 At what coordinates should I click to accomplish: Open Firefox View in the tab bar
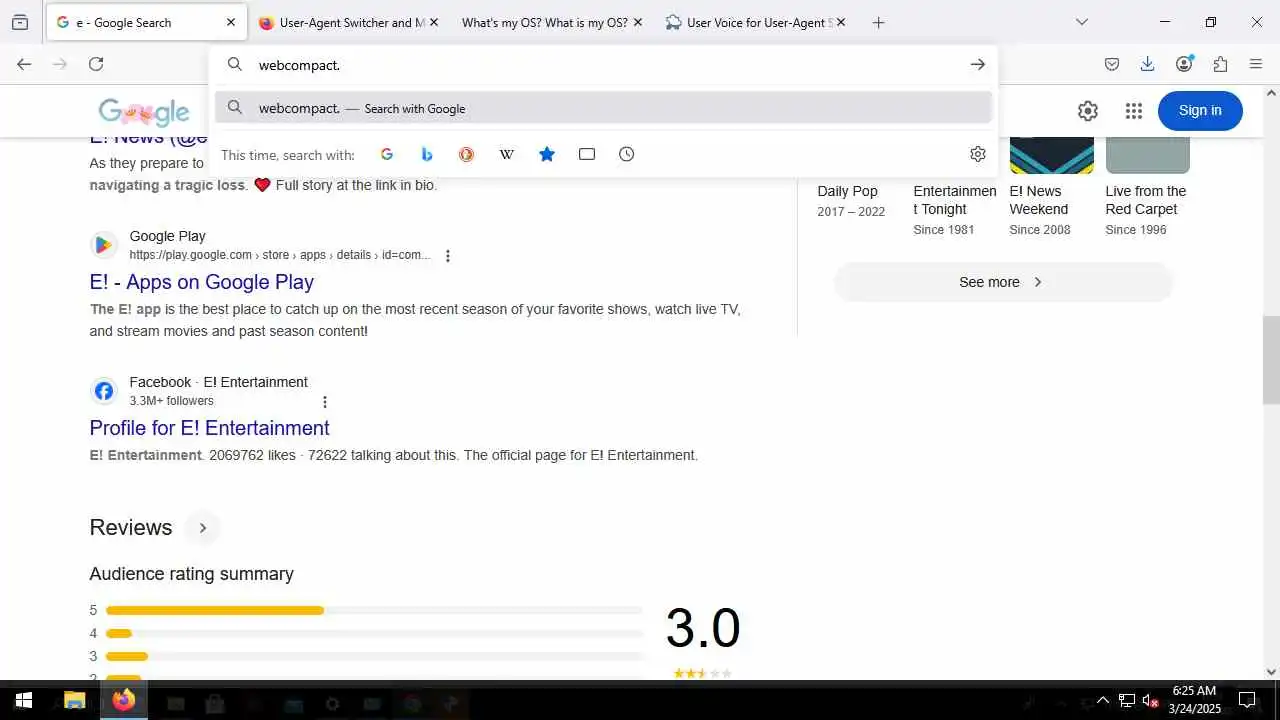20,22
